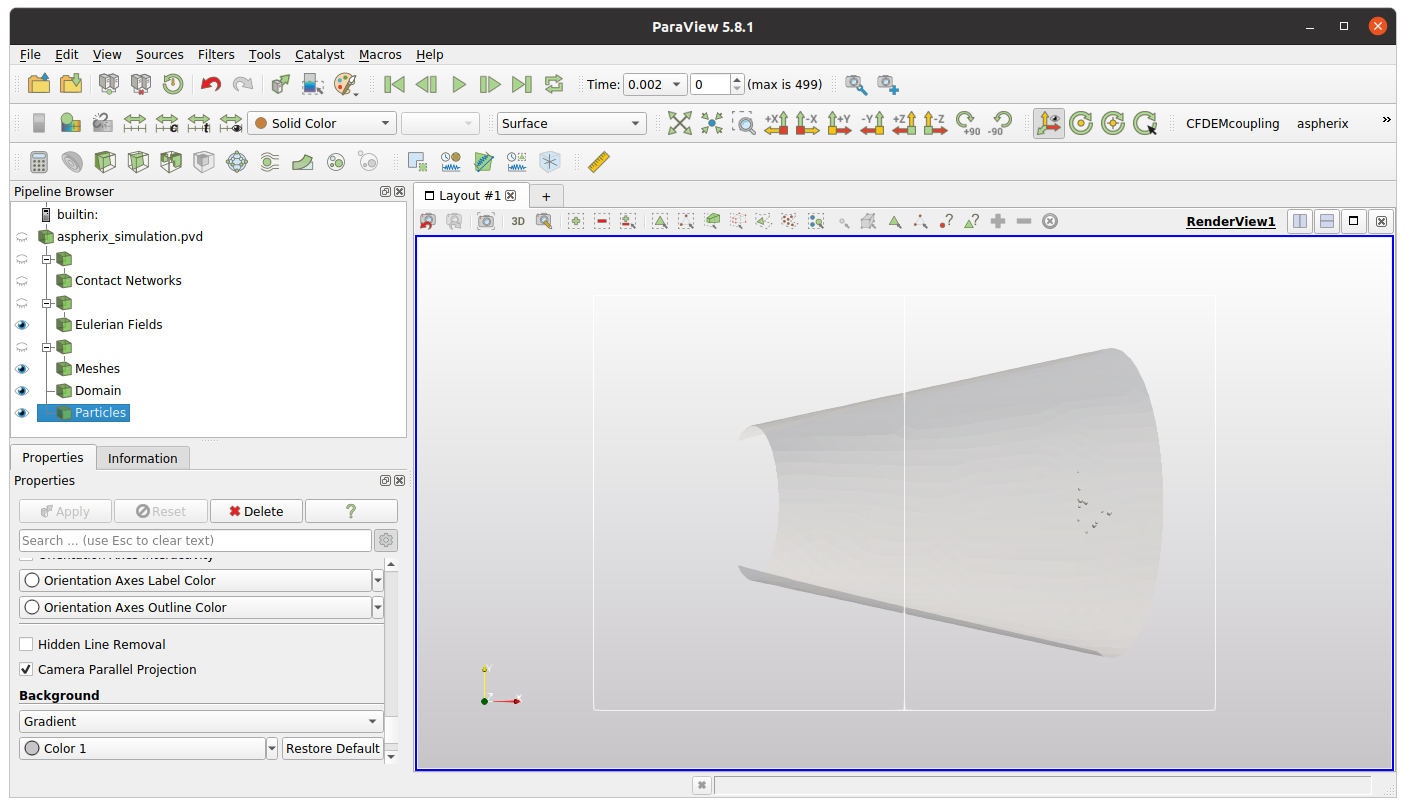
Task: Open the Solid Color coloring dropdown
Action: click(x=322, y=123)
